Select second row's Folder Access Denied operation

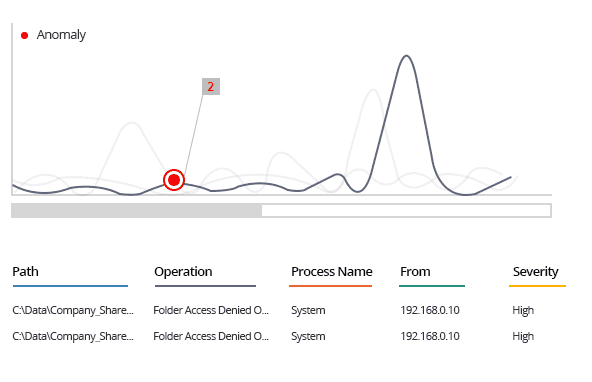click(x=211, y=336)
